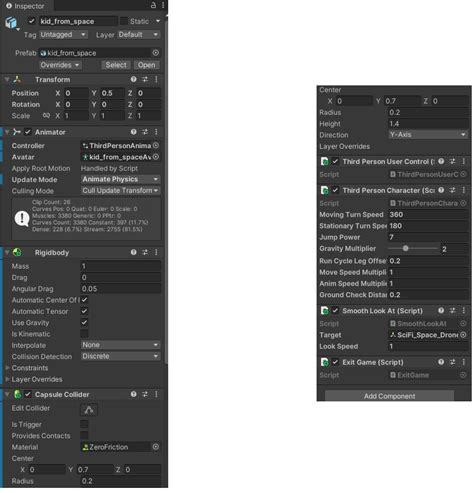The height and width of the screenshot is (493, 474).
Task: Open Animator presets icon
Action: pos(145,132)
